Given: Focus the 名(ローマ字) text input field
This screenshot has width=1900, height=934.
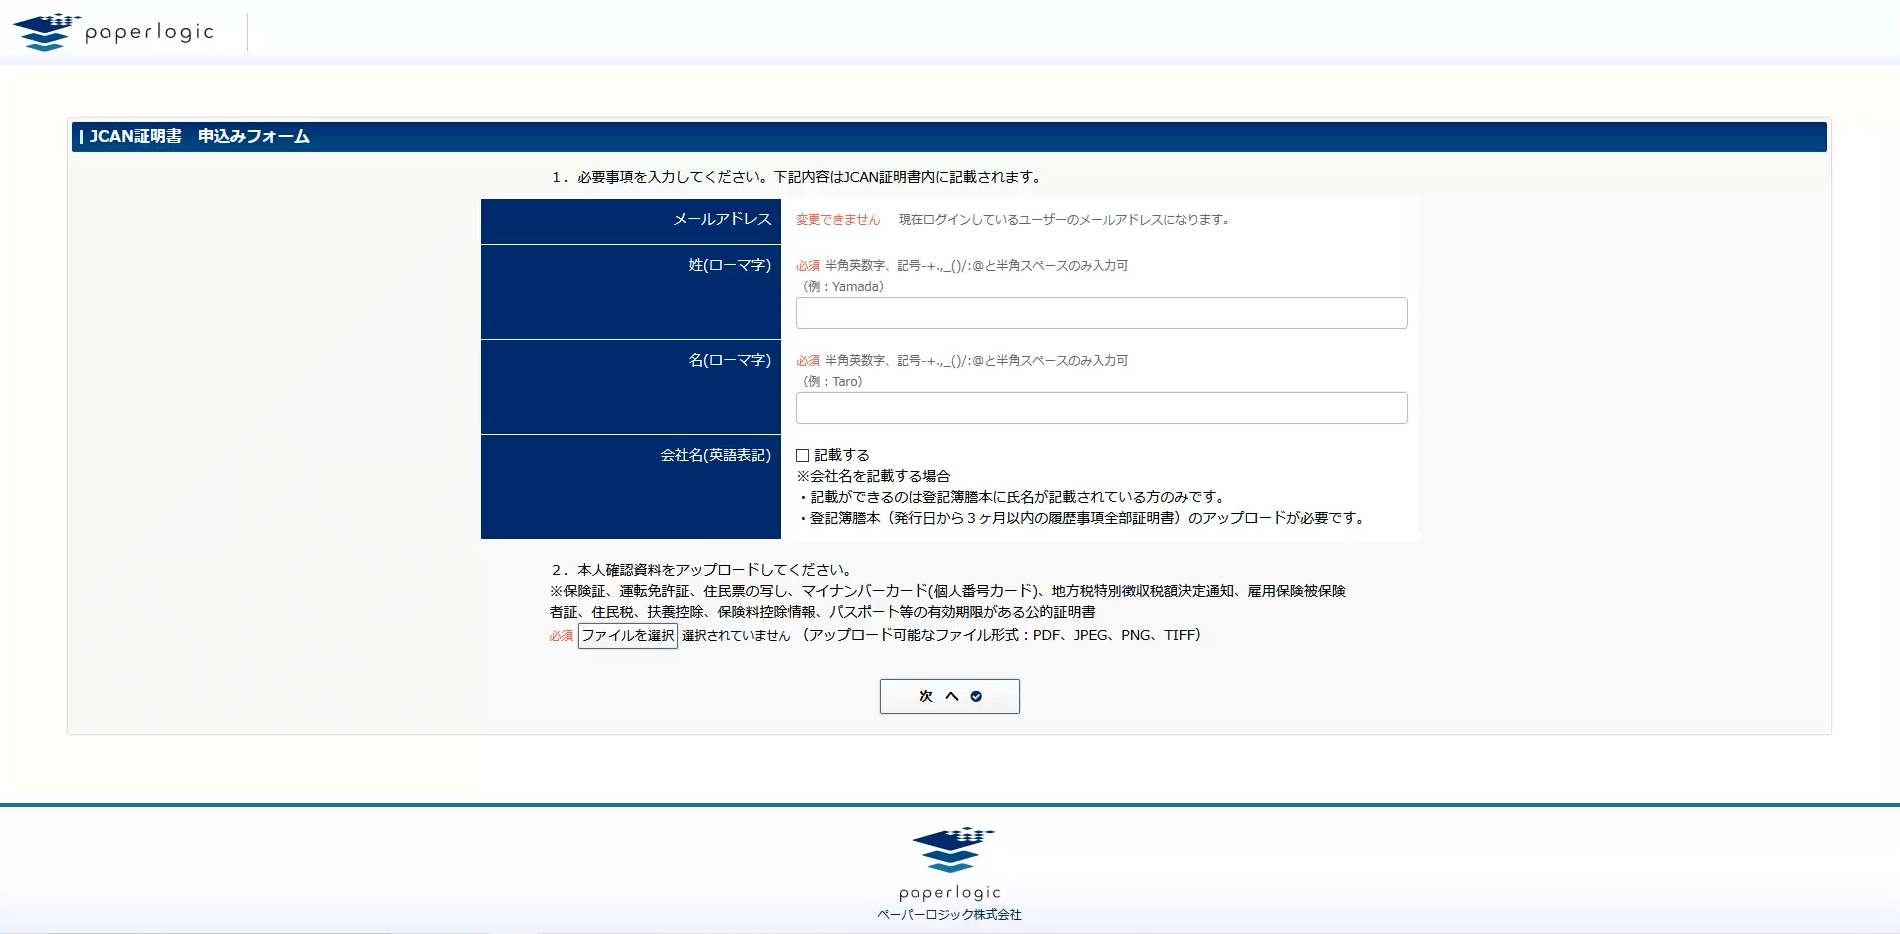Looking at the screenshot, I should pos(1101,408).
